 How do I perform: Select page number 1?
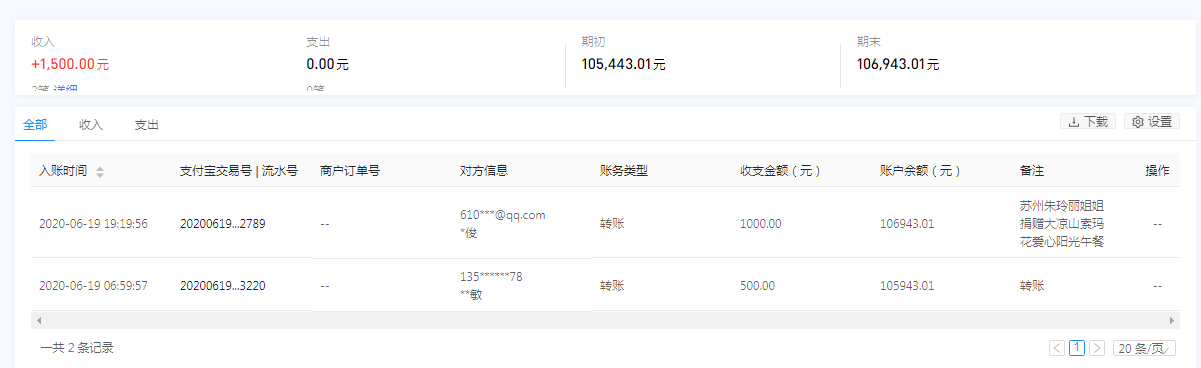pyautogui.click(x=1077, y=348)
